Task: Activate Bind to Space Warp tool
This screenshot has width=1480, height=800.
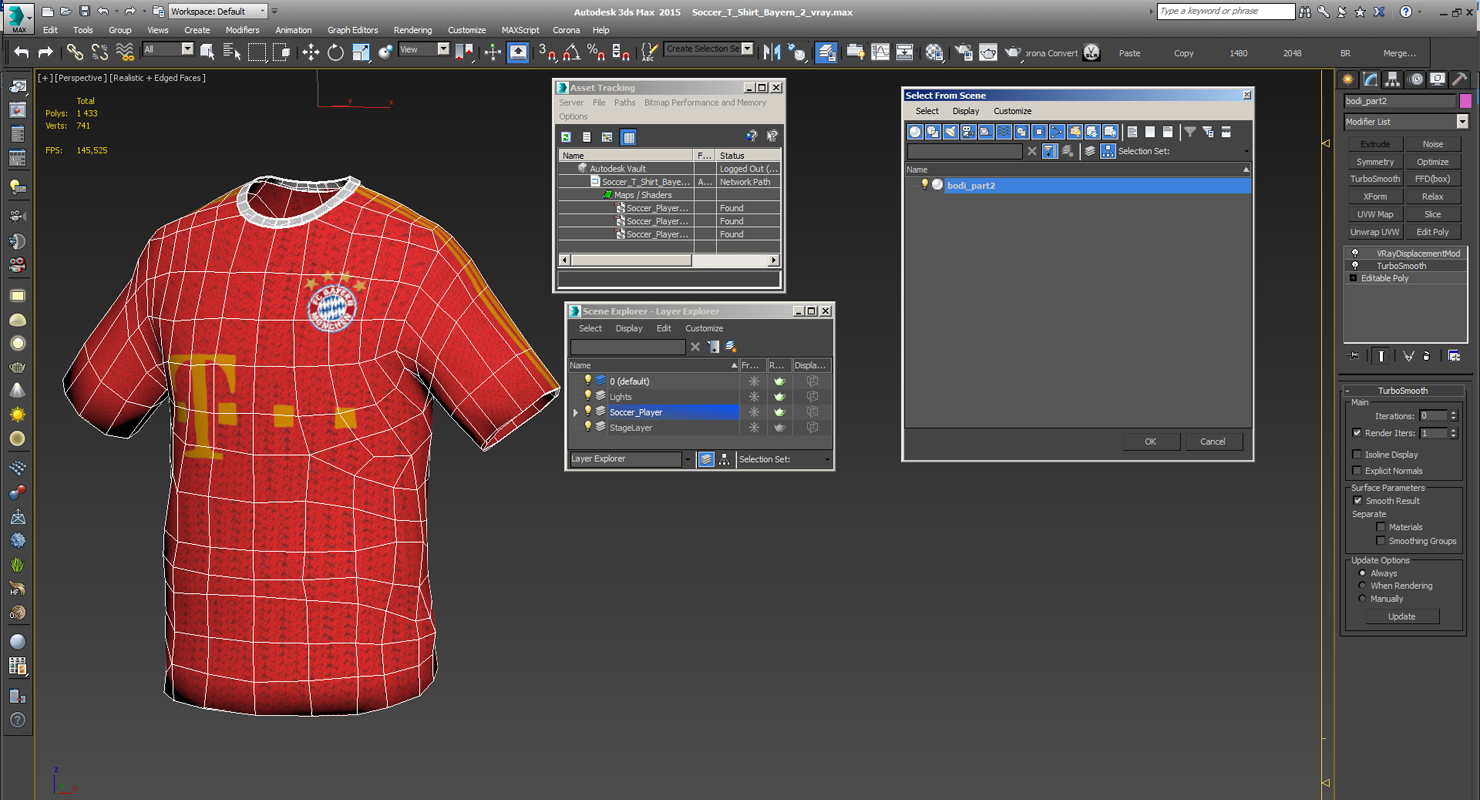Action: click(124, 52)
